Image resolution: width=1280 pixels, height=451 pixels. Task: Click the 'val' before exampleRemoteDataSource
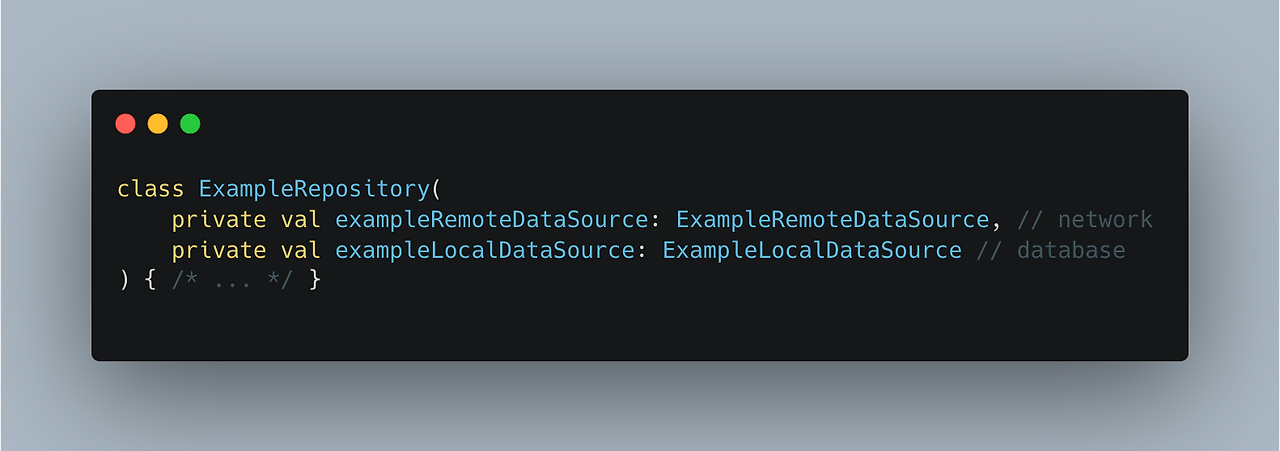click(301, 220)
